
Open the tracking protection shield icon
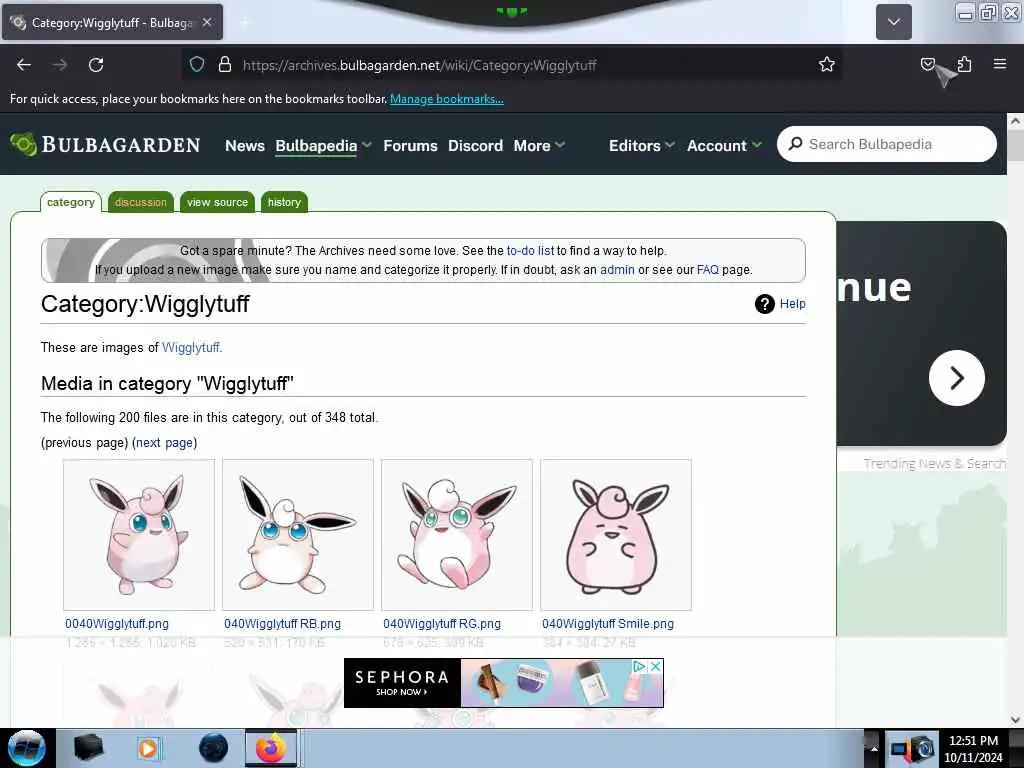[197, 65]
